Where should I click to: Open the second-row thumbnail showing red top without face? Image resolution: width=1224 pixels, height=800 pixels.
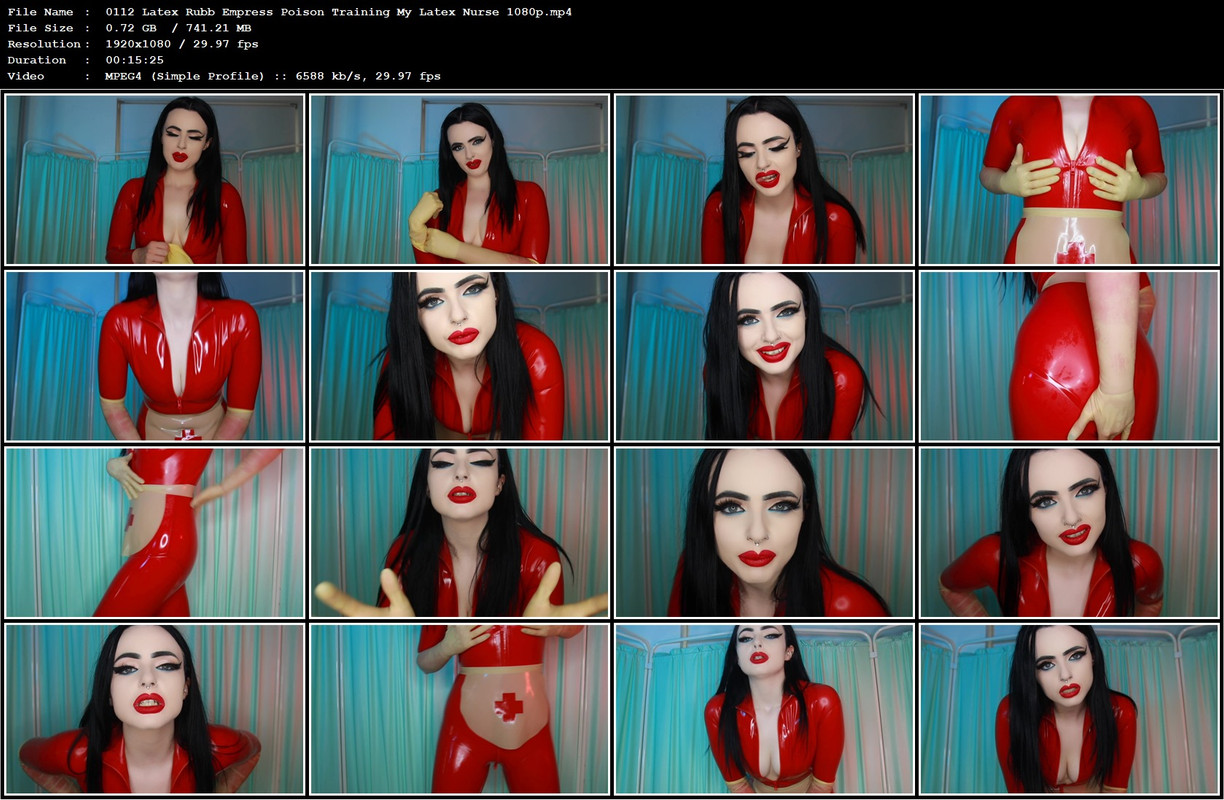155,356
